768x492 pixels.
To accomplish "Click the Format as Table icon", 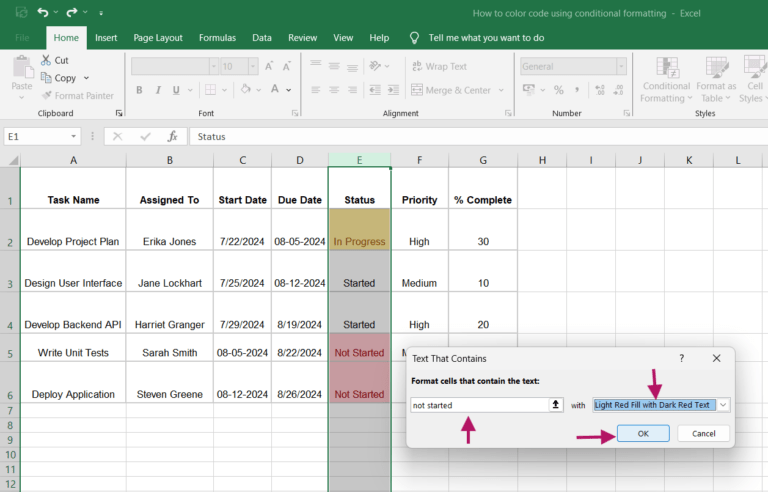I will pyautogui.click(x=716, y=67).
